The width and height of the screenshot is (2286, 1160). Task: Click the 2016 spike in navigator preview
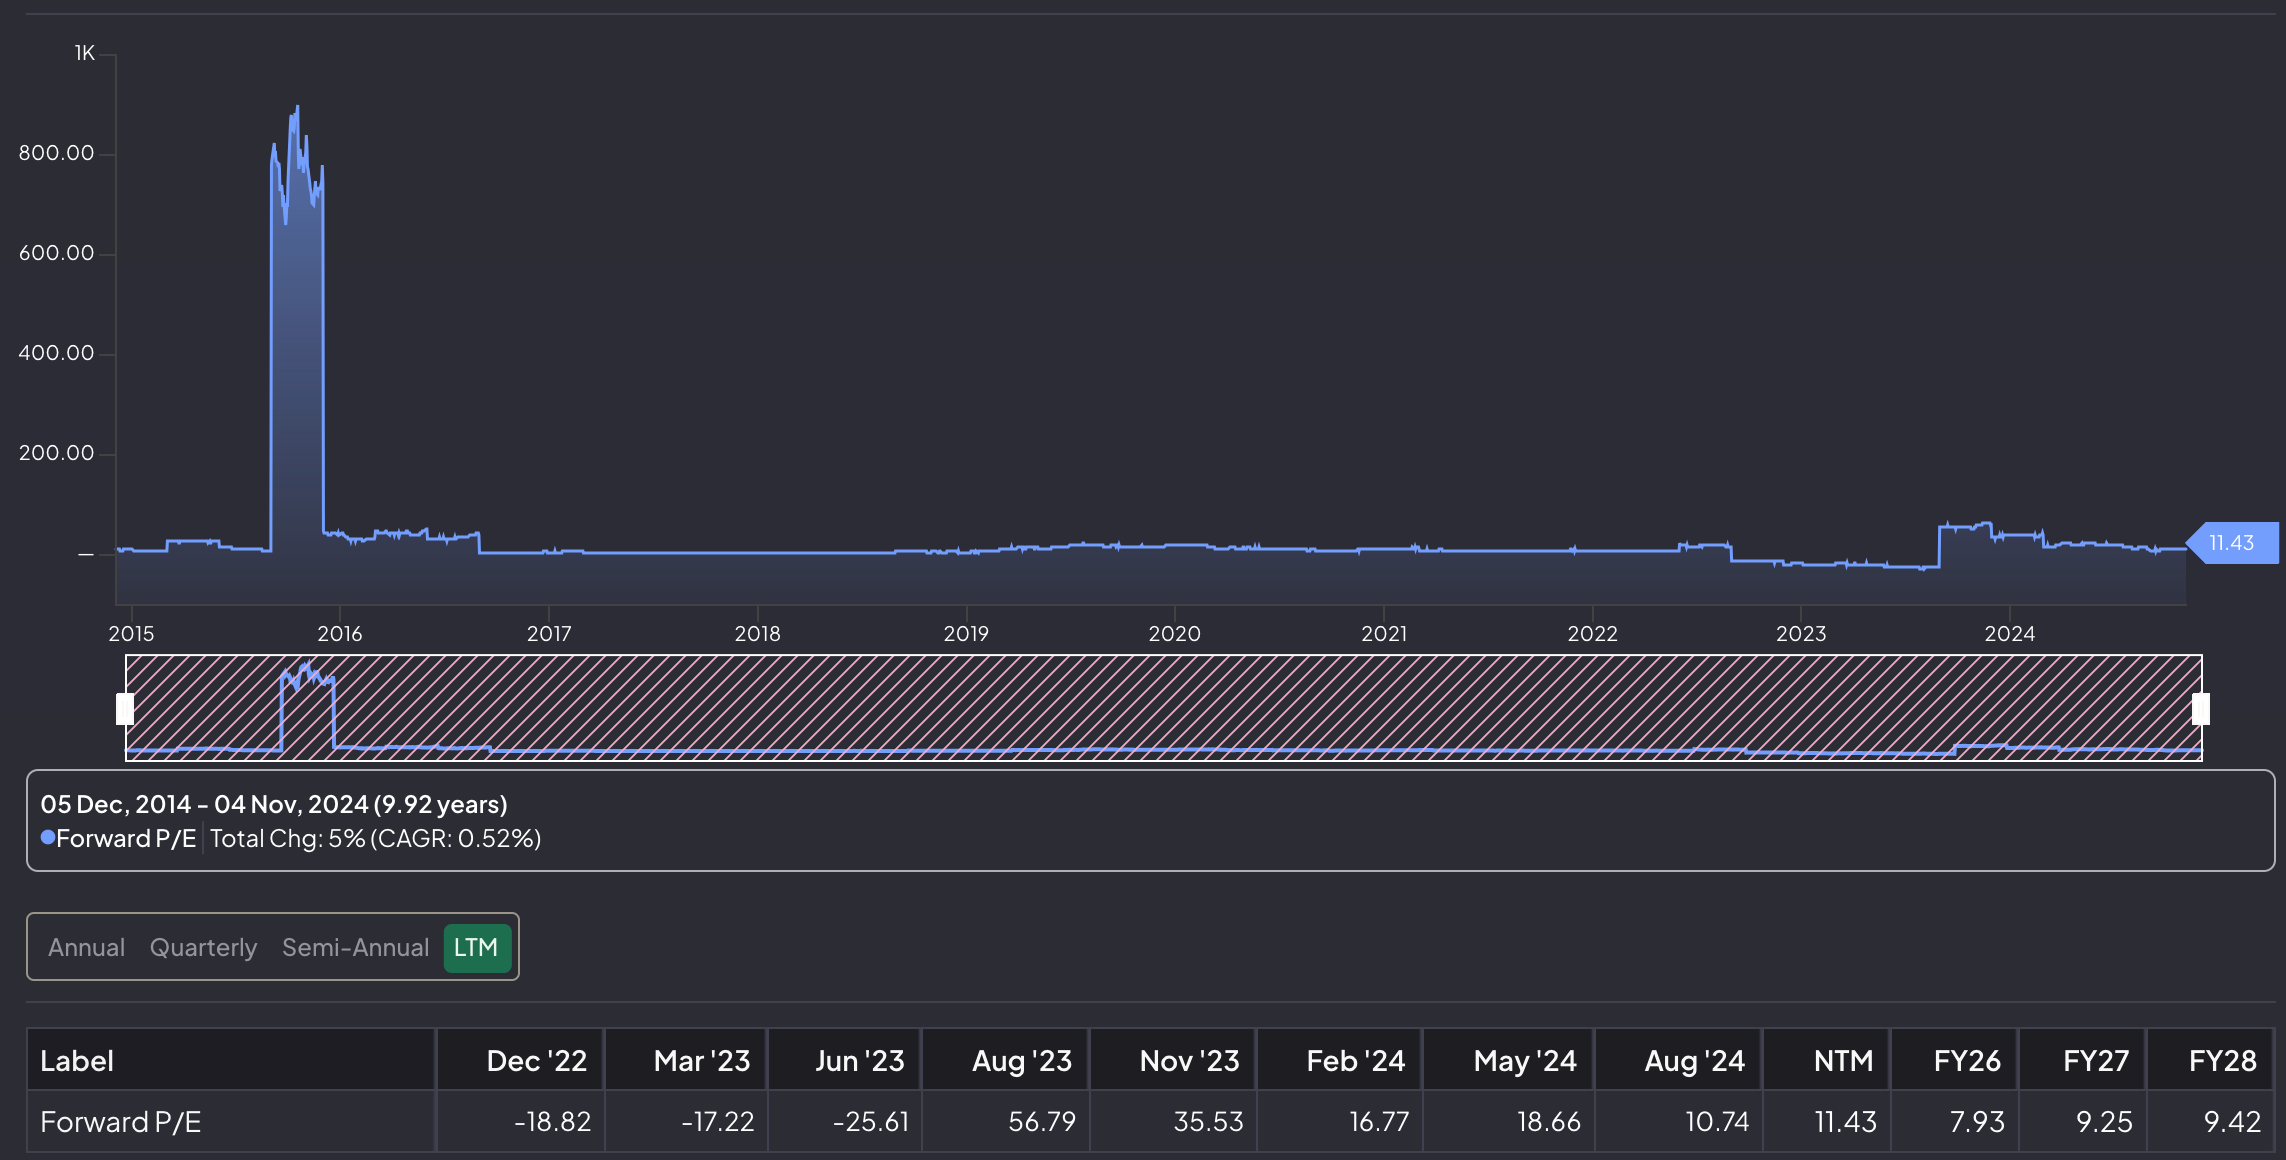coord(308,690)
